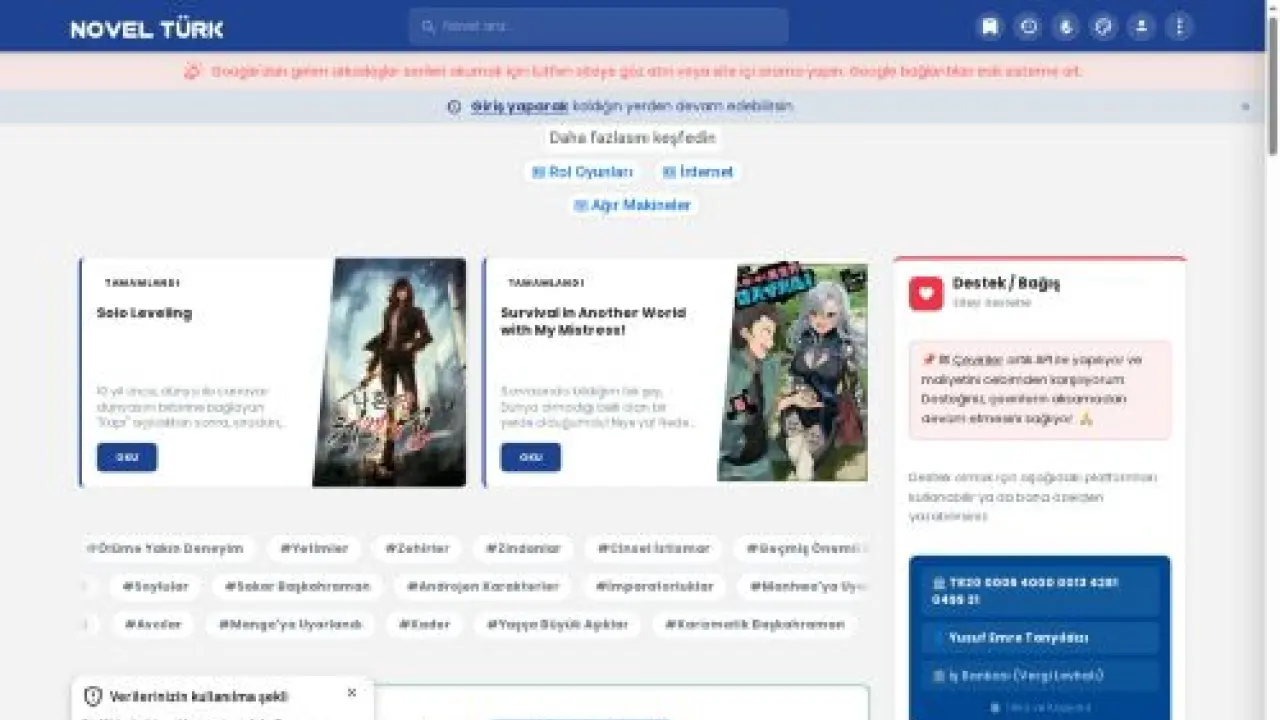Open user account profile icon
Image resolution: width=1280 pixels, height=720 pixels.
click(x=1141, y=27)
